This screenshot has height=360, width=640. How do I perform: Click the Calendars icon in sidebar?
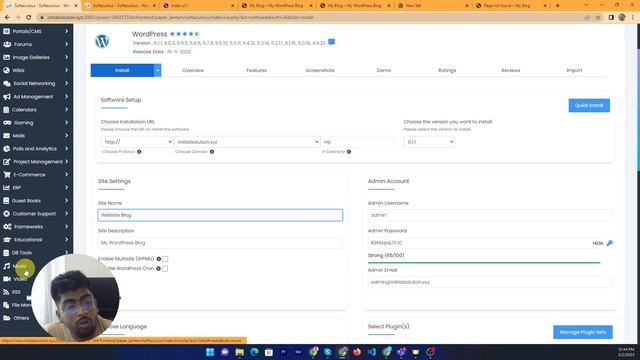point(6,109)
